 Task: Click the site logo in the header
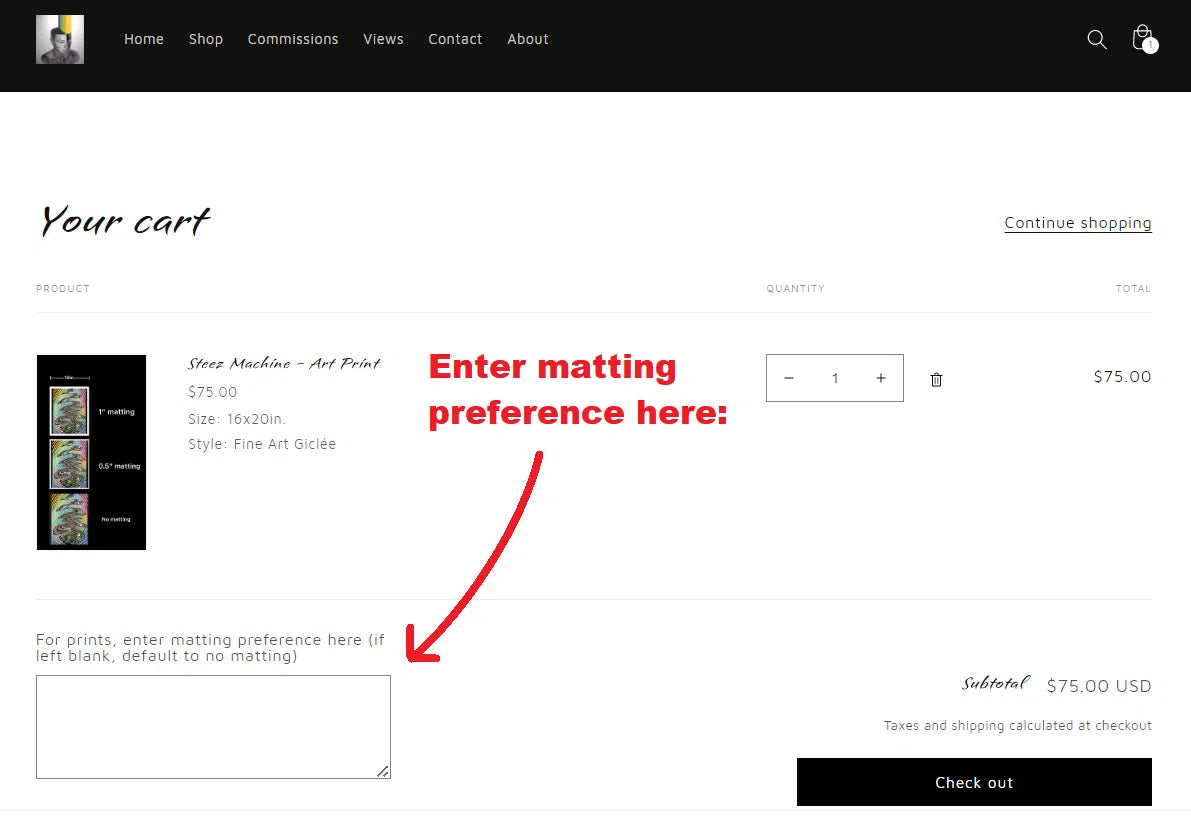[60, 40]
